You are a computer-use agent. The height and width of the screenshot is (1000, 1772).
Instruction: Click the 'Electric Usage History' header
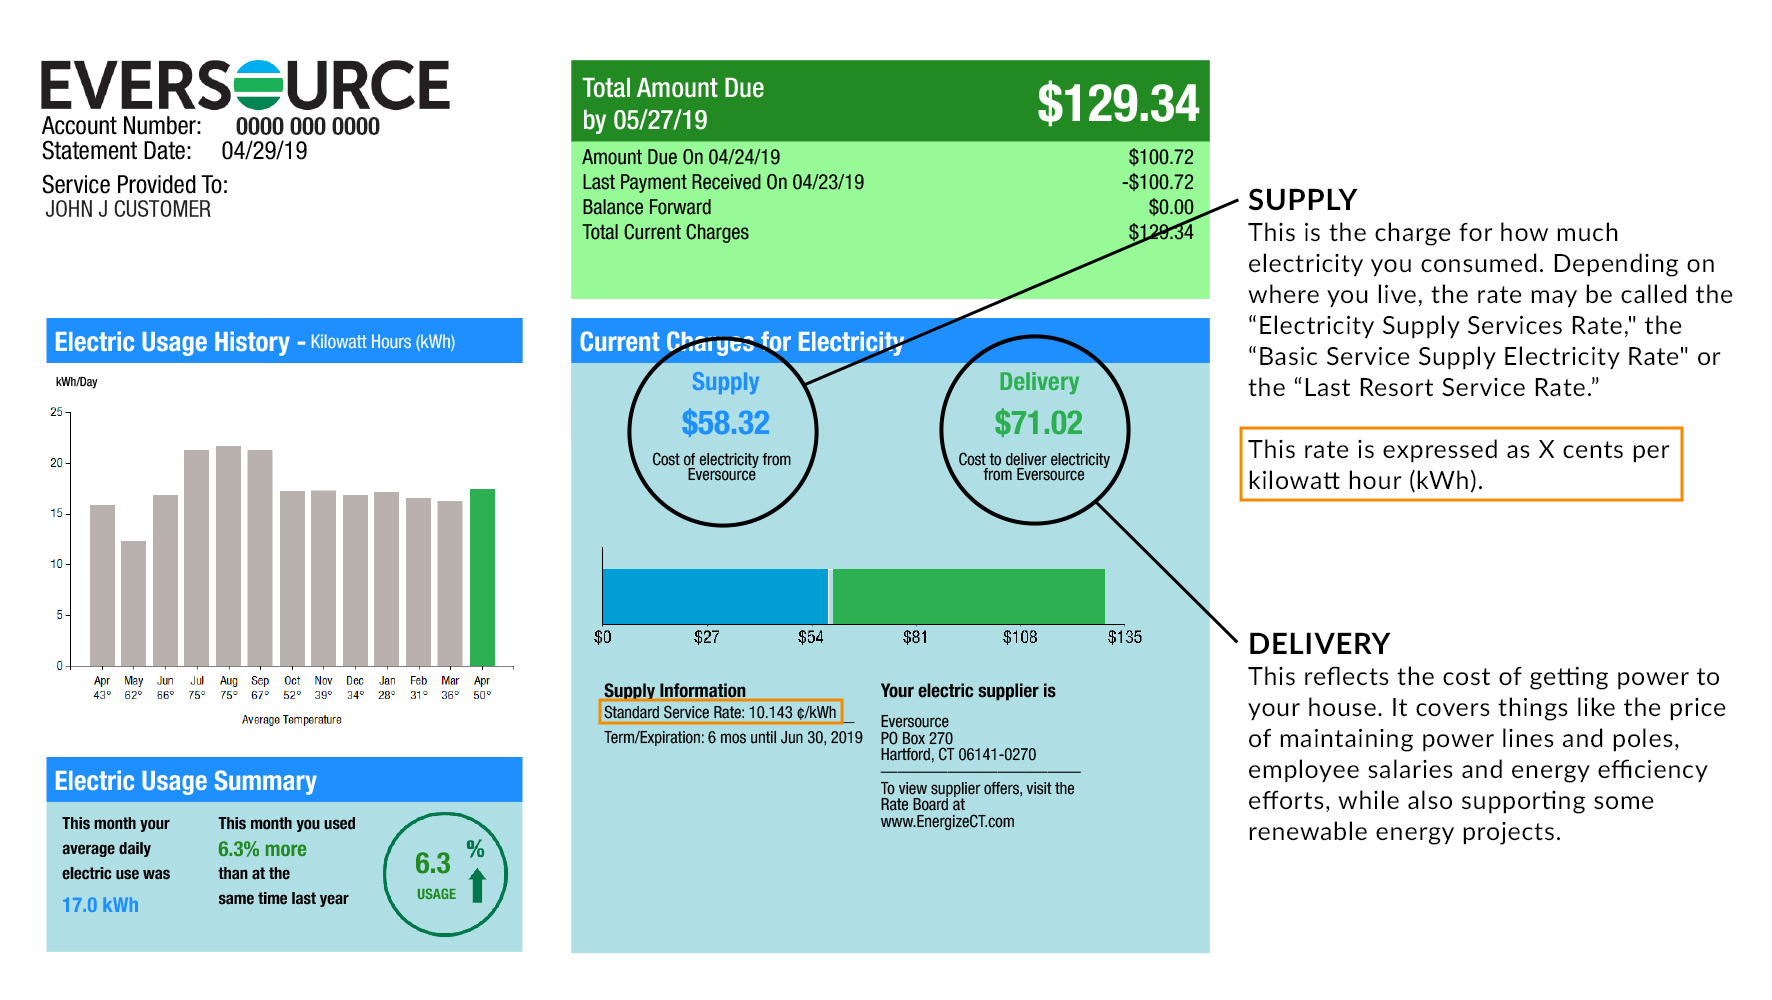point(284,341)
